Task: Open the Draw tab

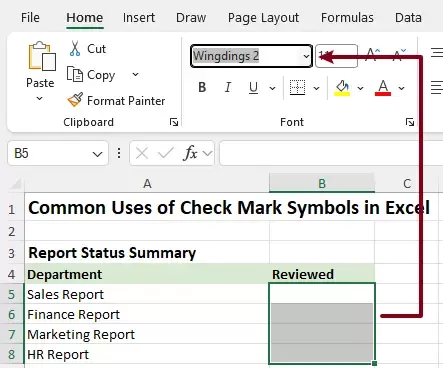Action: (x=191, y=18)
